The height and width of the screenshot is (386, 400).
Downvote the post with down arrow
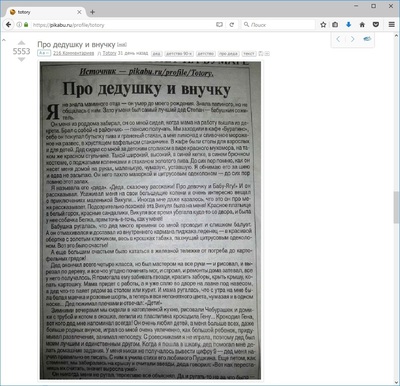[x=21, y=60]
